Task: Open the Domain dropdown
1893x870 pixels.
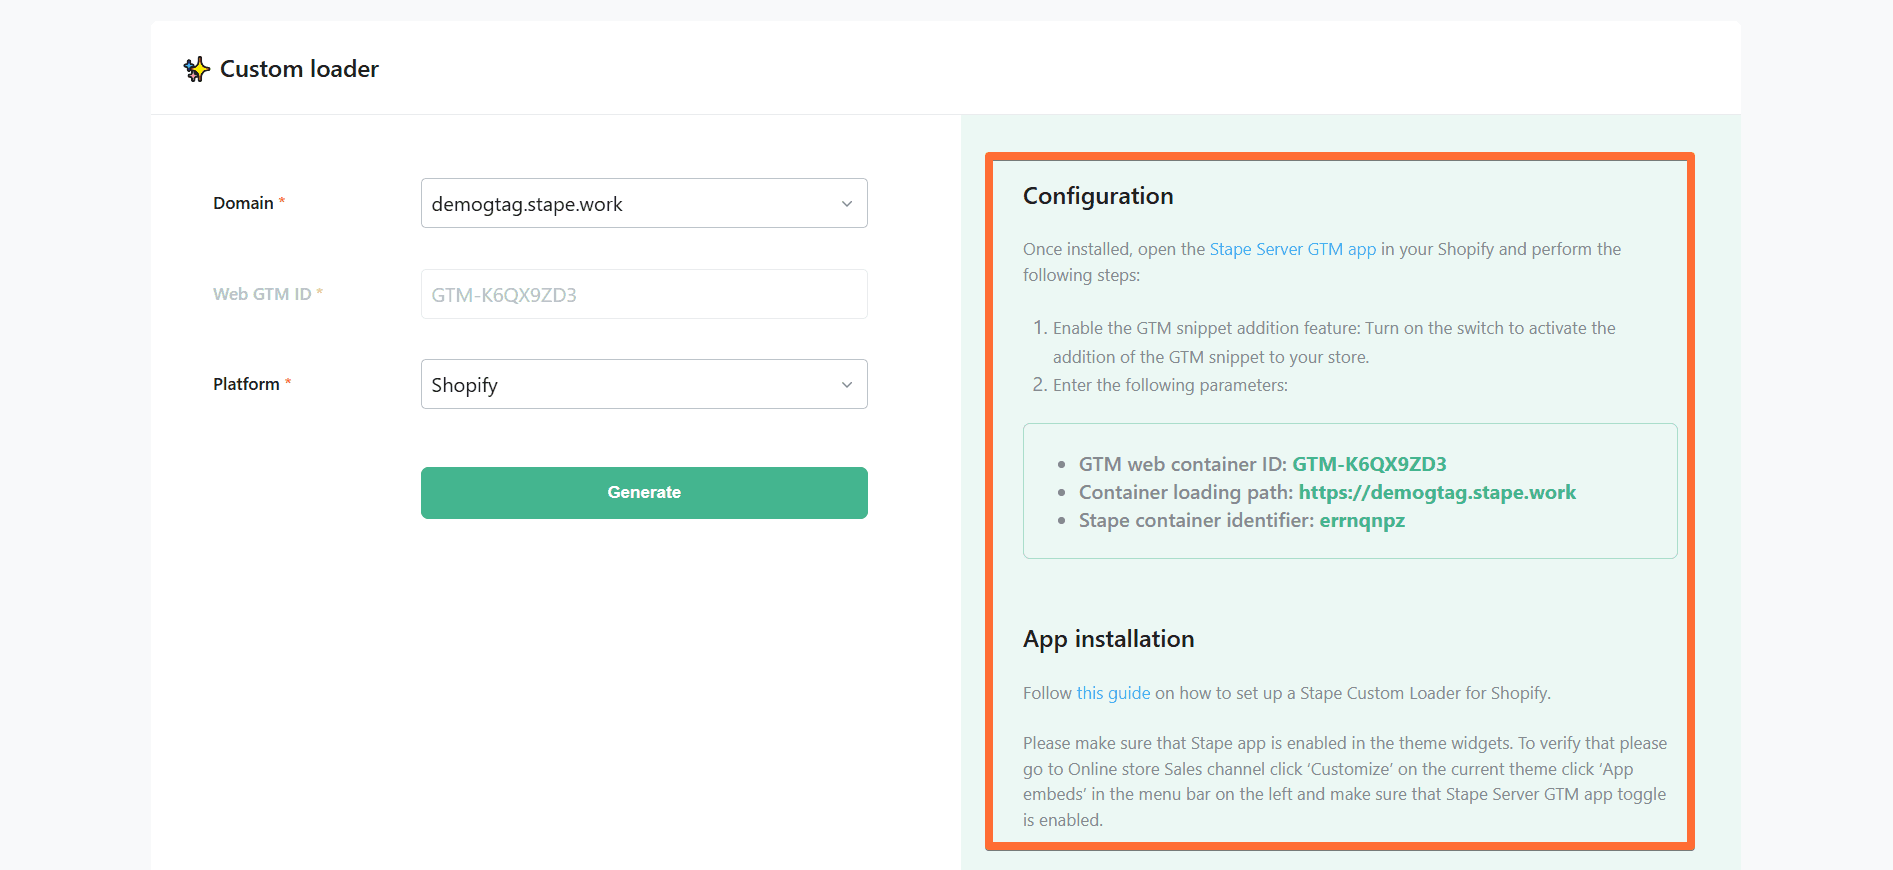Action: pos(644,203)
